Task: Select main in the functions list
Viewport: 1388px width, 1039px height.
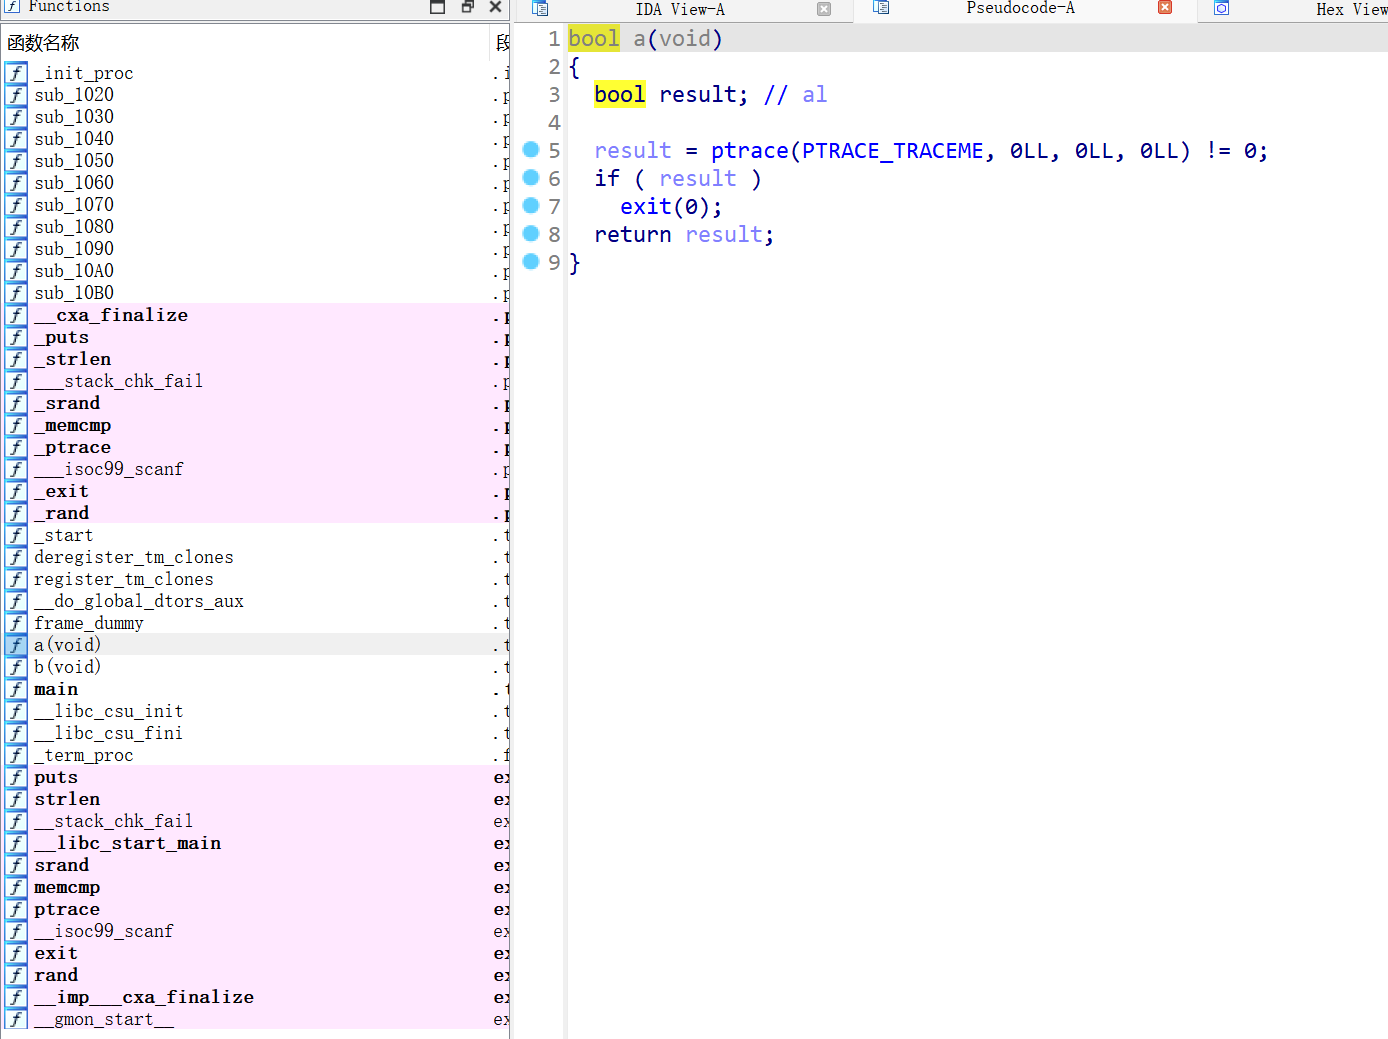Action: (56, 689)
